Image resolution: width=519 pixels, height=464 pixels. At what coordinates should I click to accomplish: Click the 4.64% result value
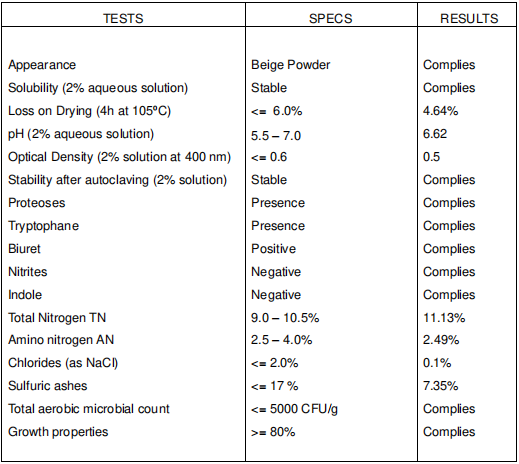tap(440, 111)
